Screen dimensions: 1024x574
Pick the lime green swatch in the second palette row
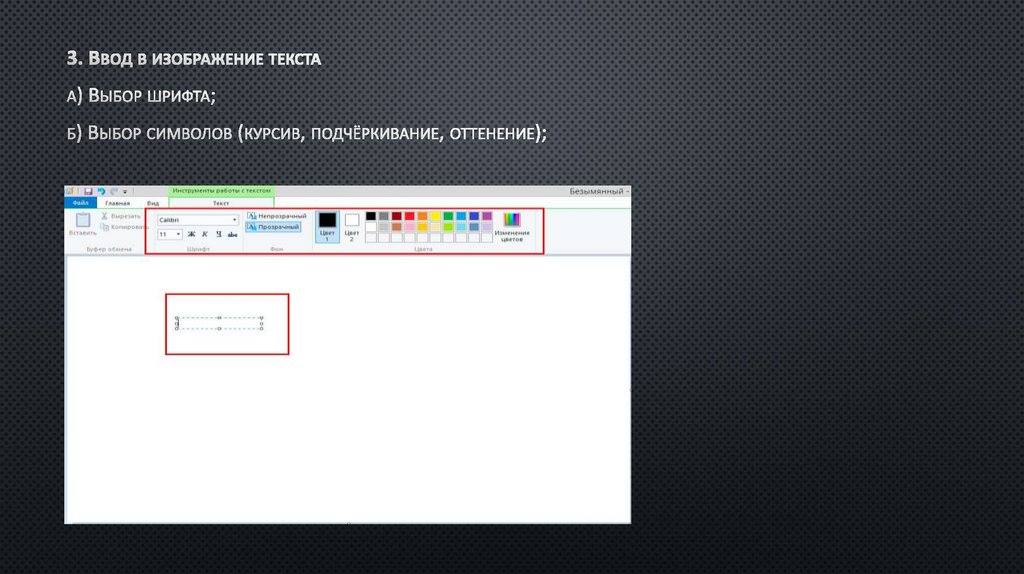449,227
